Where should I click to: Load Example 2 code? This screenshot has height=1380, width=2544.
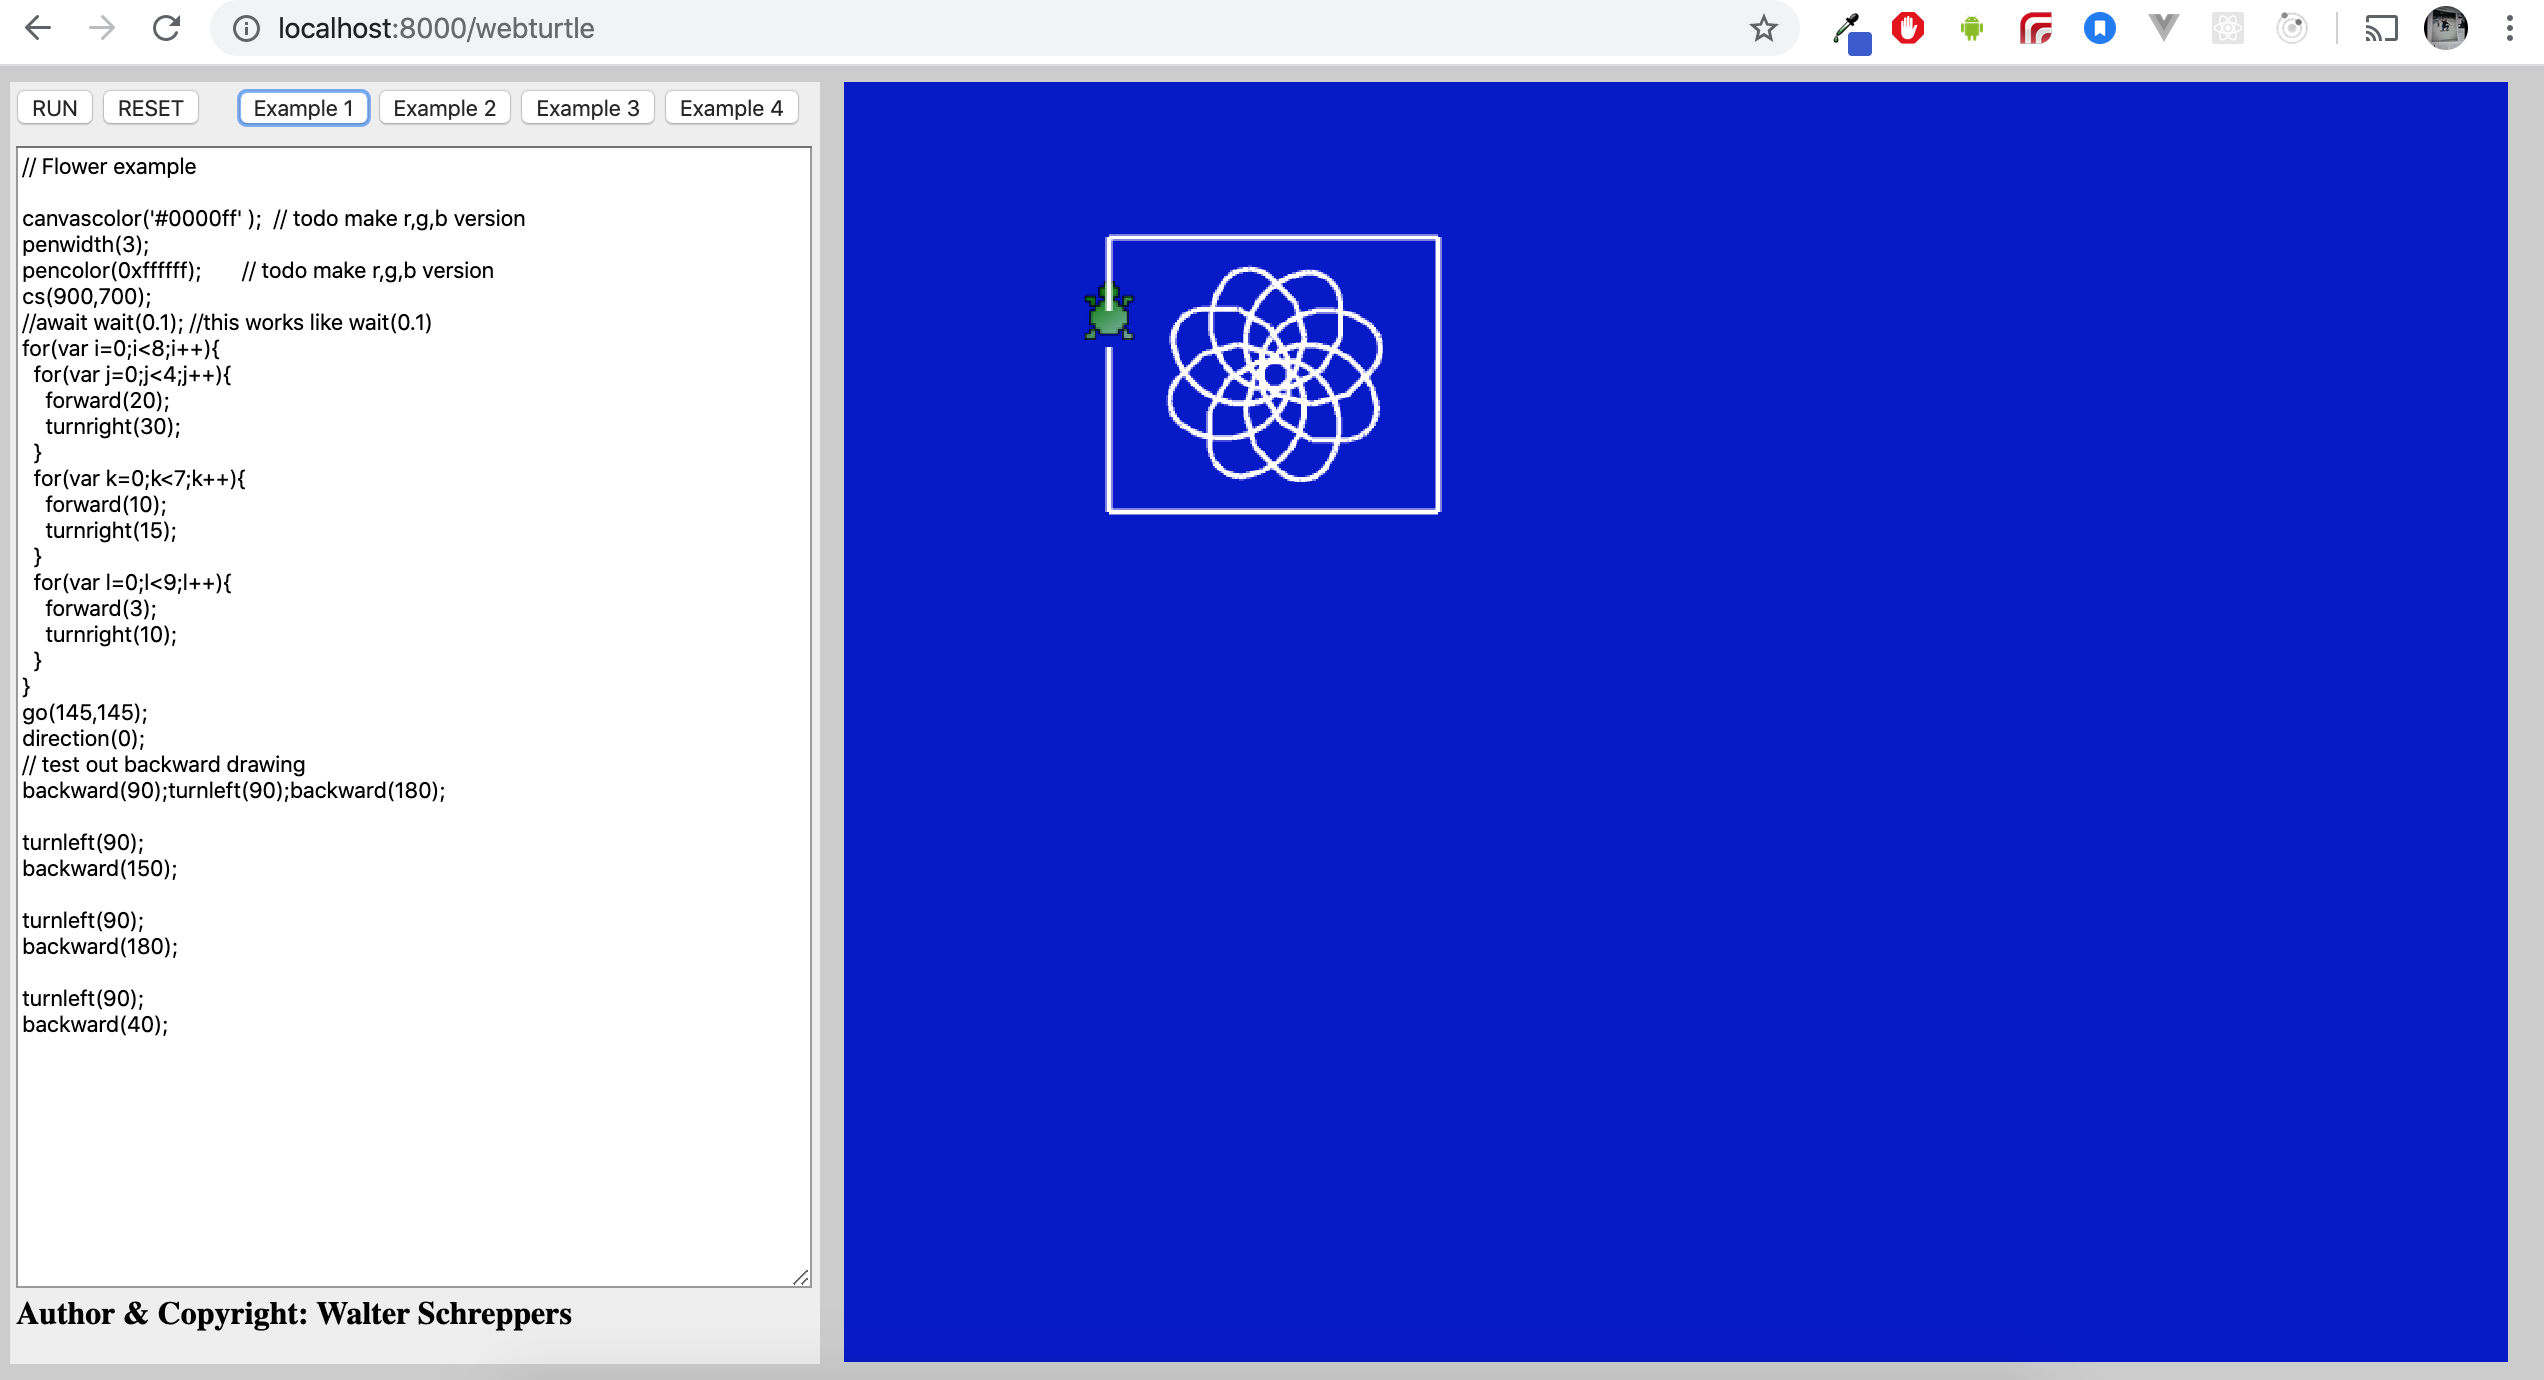point(445,108)
